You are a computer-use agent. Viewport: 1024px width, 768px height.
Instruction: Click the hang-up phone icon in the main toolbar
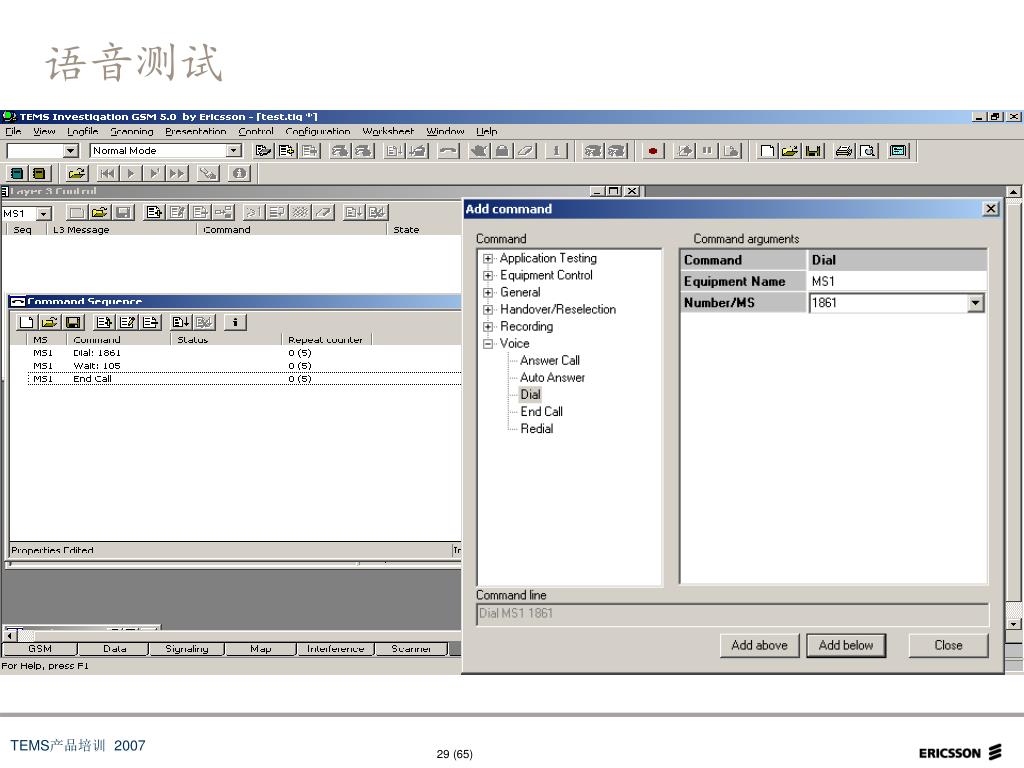click(x=448, y=151)
